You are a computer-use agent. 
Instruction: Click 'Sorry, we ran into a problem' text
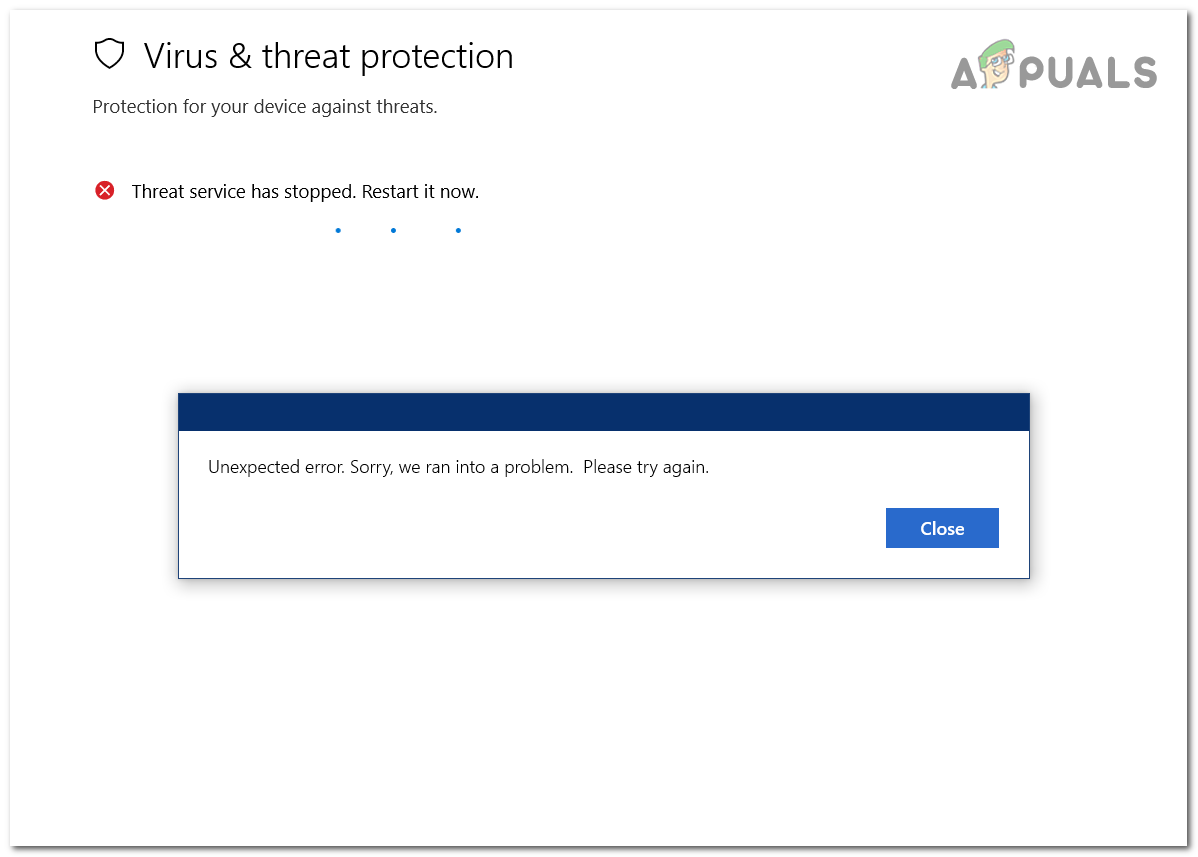click(462, 467)
